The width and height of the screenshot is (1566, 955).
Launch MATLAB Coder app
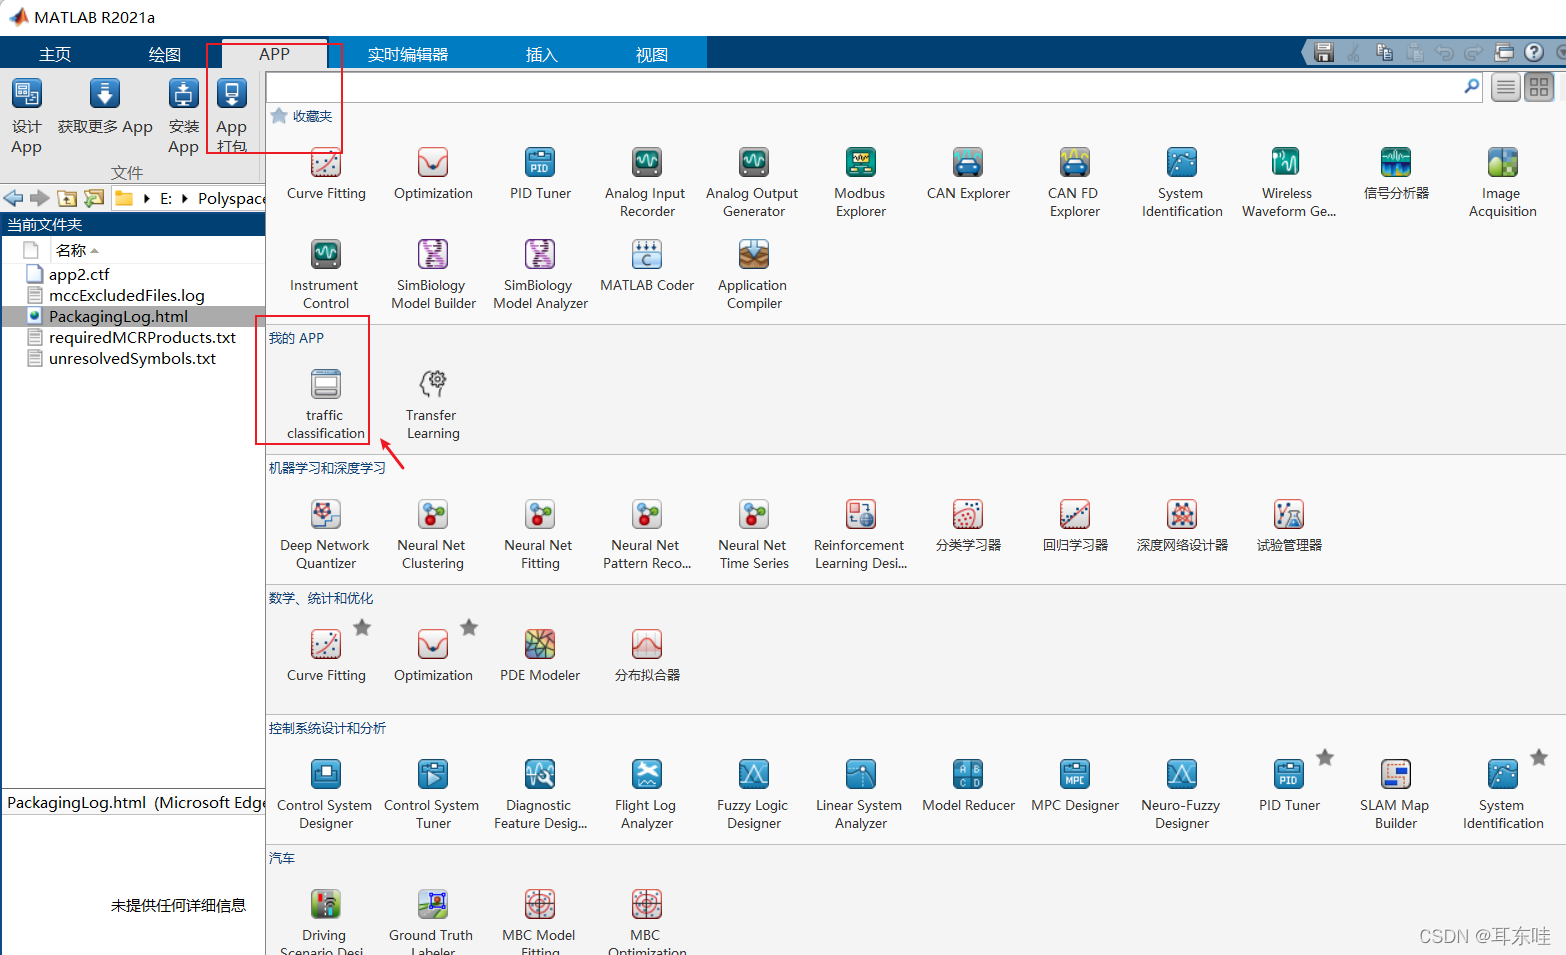tap(647, 266)
